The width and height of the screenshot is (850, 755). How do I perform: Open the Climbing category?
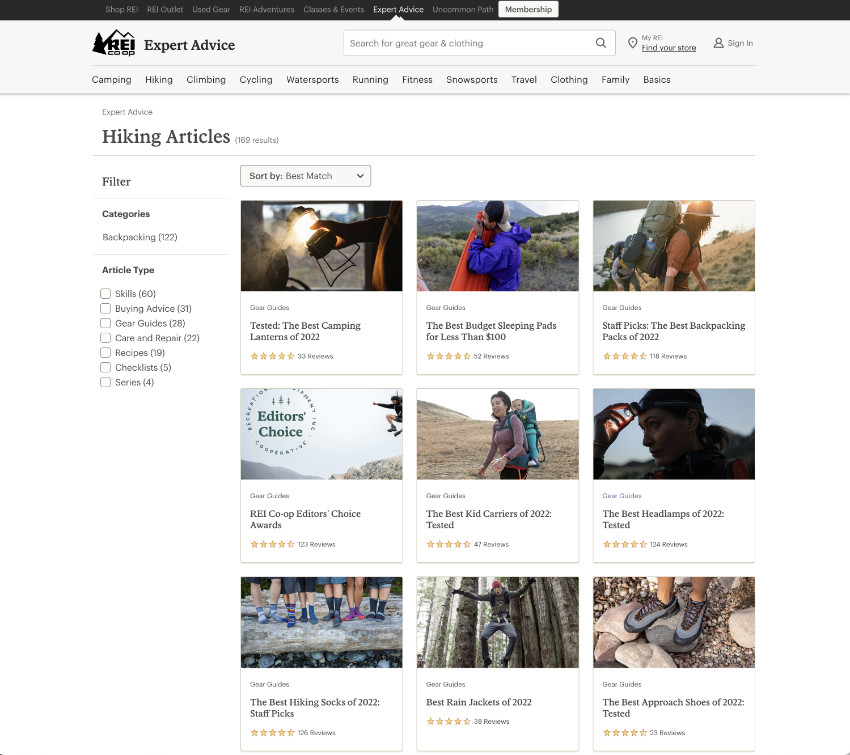coord(206,80)
